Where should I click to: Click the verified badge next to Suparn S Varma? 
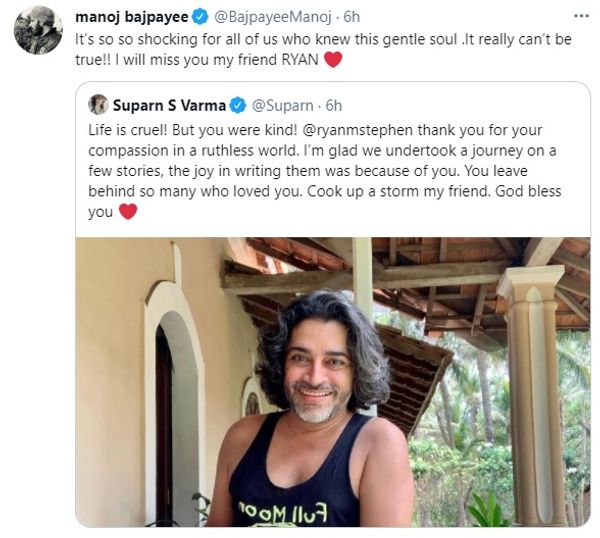(x=238, y=106)
